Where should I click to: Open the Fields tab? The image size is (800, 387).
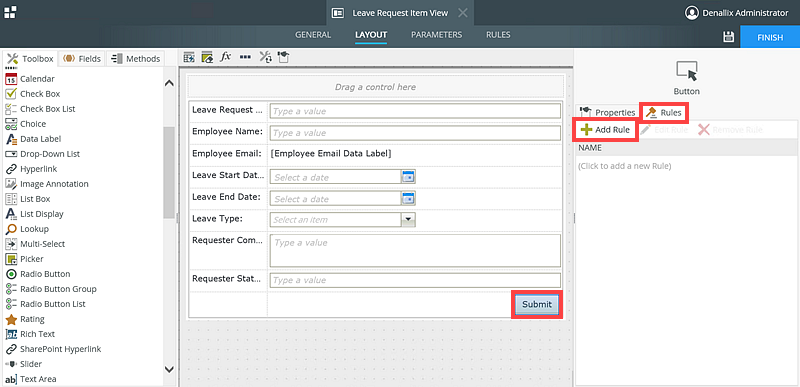coord(82,59)
